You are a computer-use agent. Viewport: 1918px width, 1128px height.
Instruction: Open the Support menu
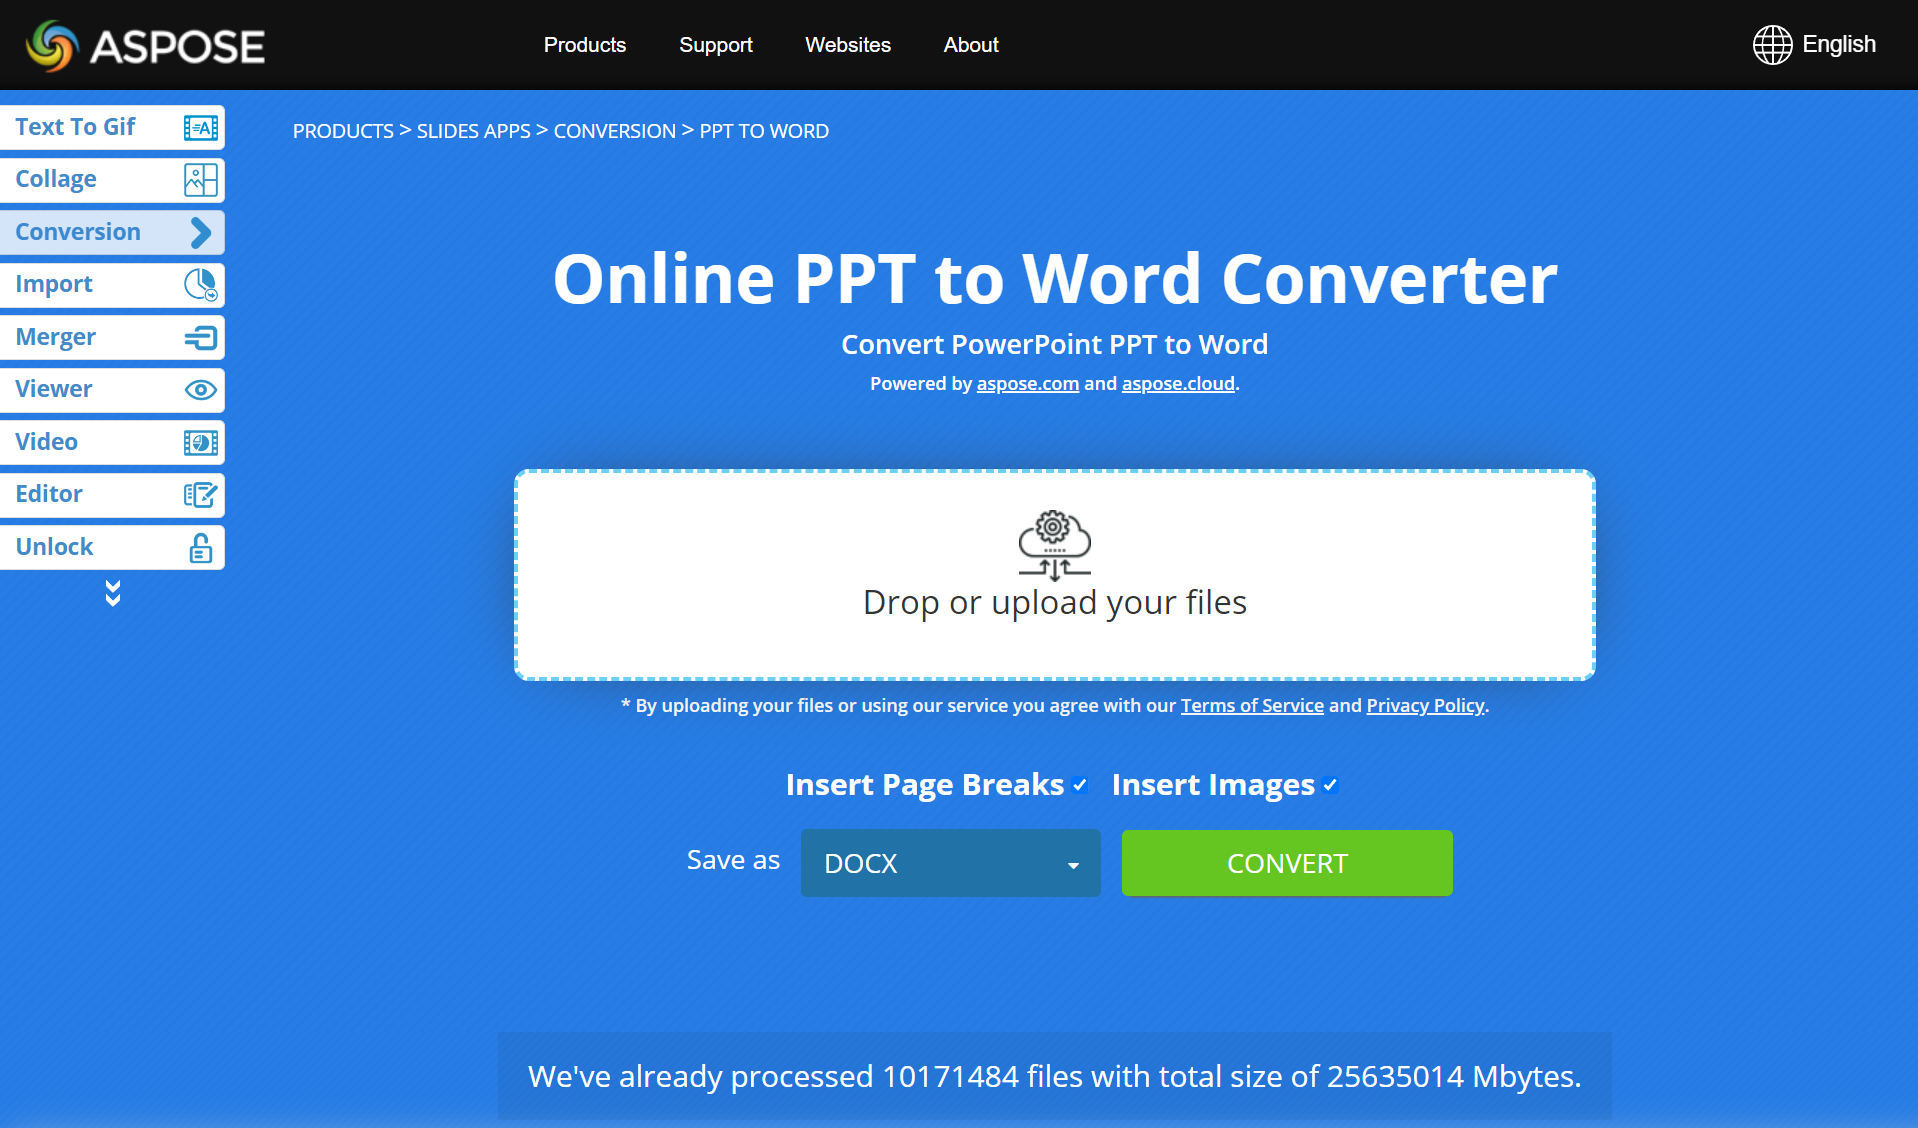pyautogui.click(x=715, y=45)
